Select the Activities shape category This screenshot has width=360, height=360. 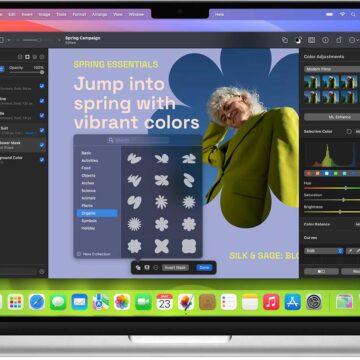(x=90, y=160)
